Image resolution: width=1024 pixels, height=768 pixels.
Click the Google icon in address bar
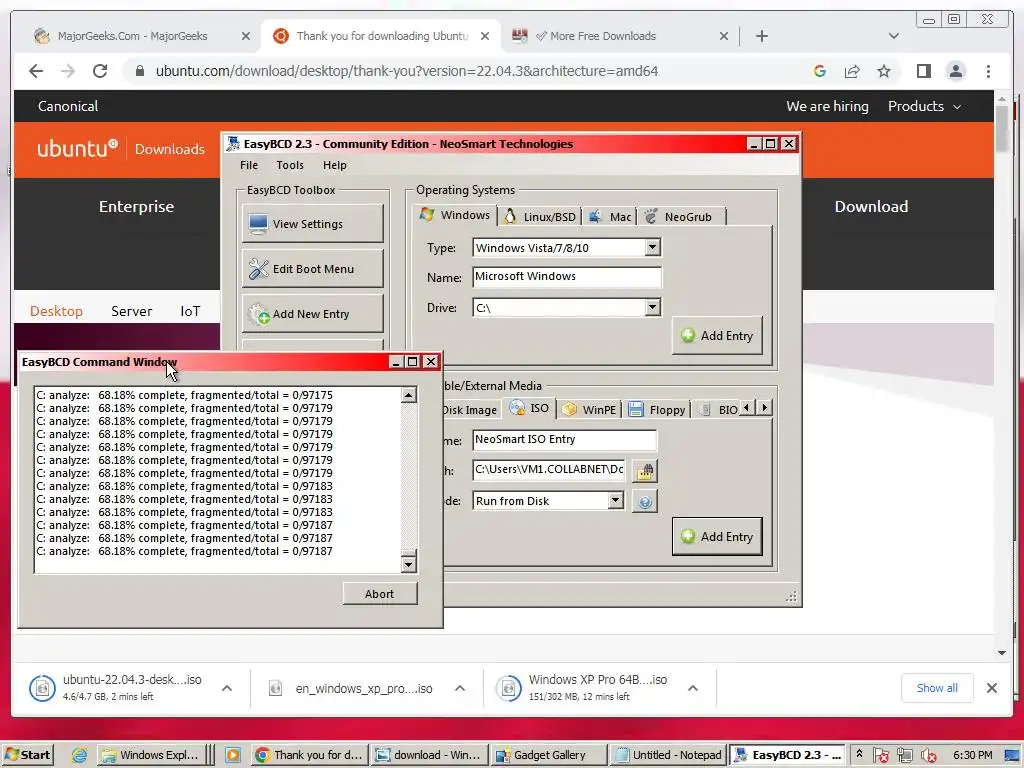(x=820, y=71)
